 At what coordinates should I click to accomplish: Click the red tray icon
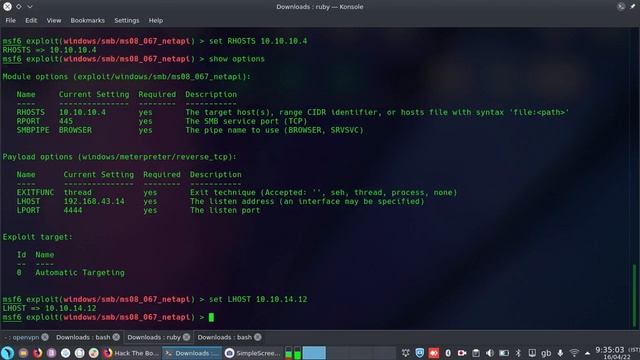tap(433, 353)
